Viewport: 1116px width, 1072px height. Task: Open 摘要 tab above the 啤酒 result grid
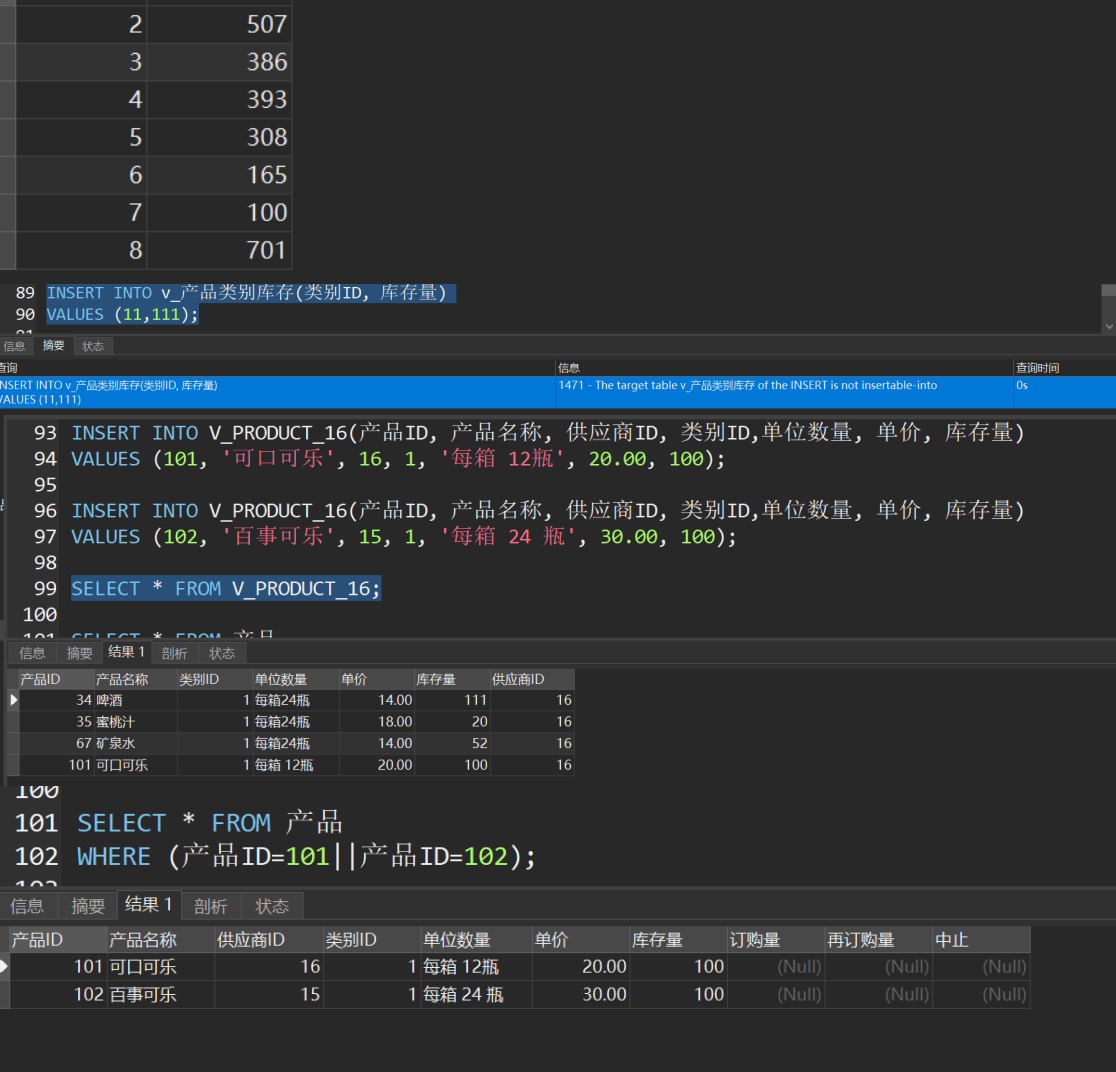[79, 653]
